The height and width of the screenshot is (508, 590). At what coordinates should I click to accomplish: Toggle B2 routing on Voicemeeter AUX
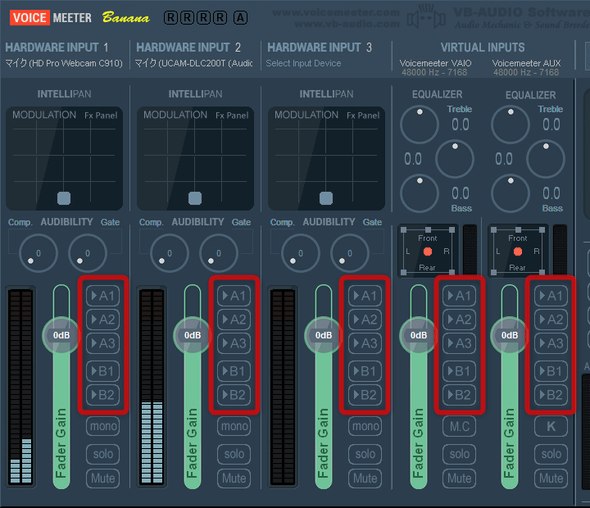click(551, 395)
